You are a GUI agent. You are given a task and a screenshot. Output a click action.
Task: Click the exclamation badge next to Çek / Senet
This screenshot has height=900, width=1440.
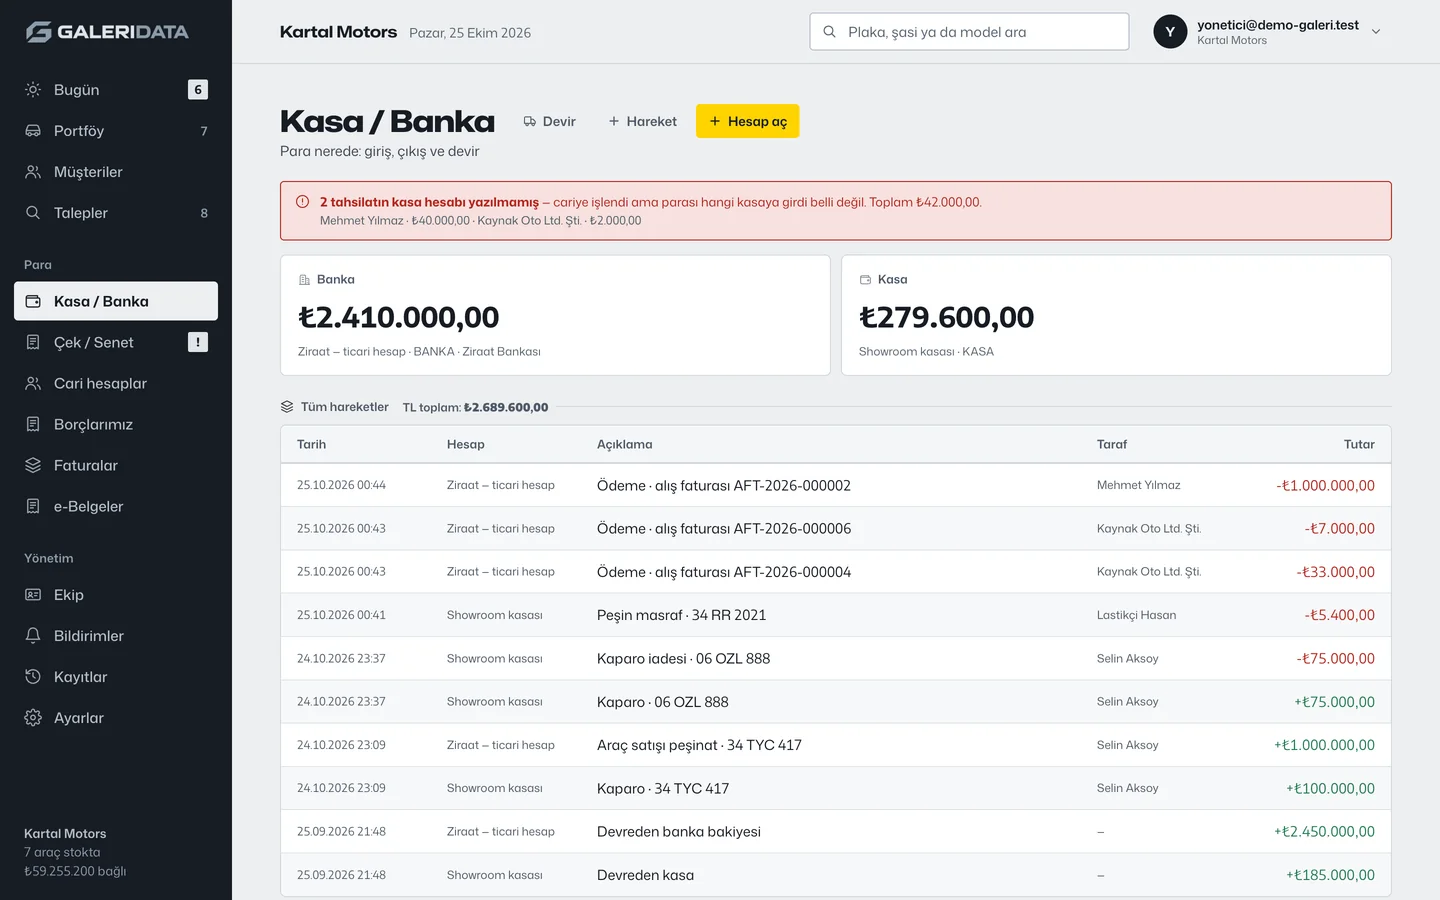click(198, 342)
